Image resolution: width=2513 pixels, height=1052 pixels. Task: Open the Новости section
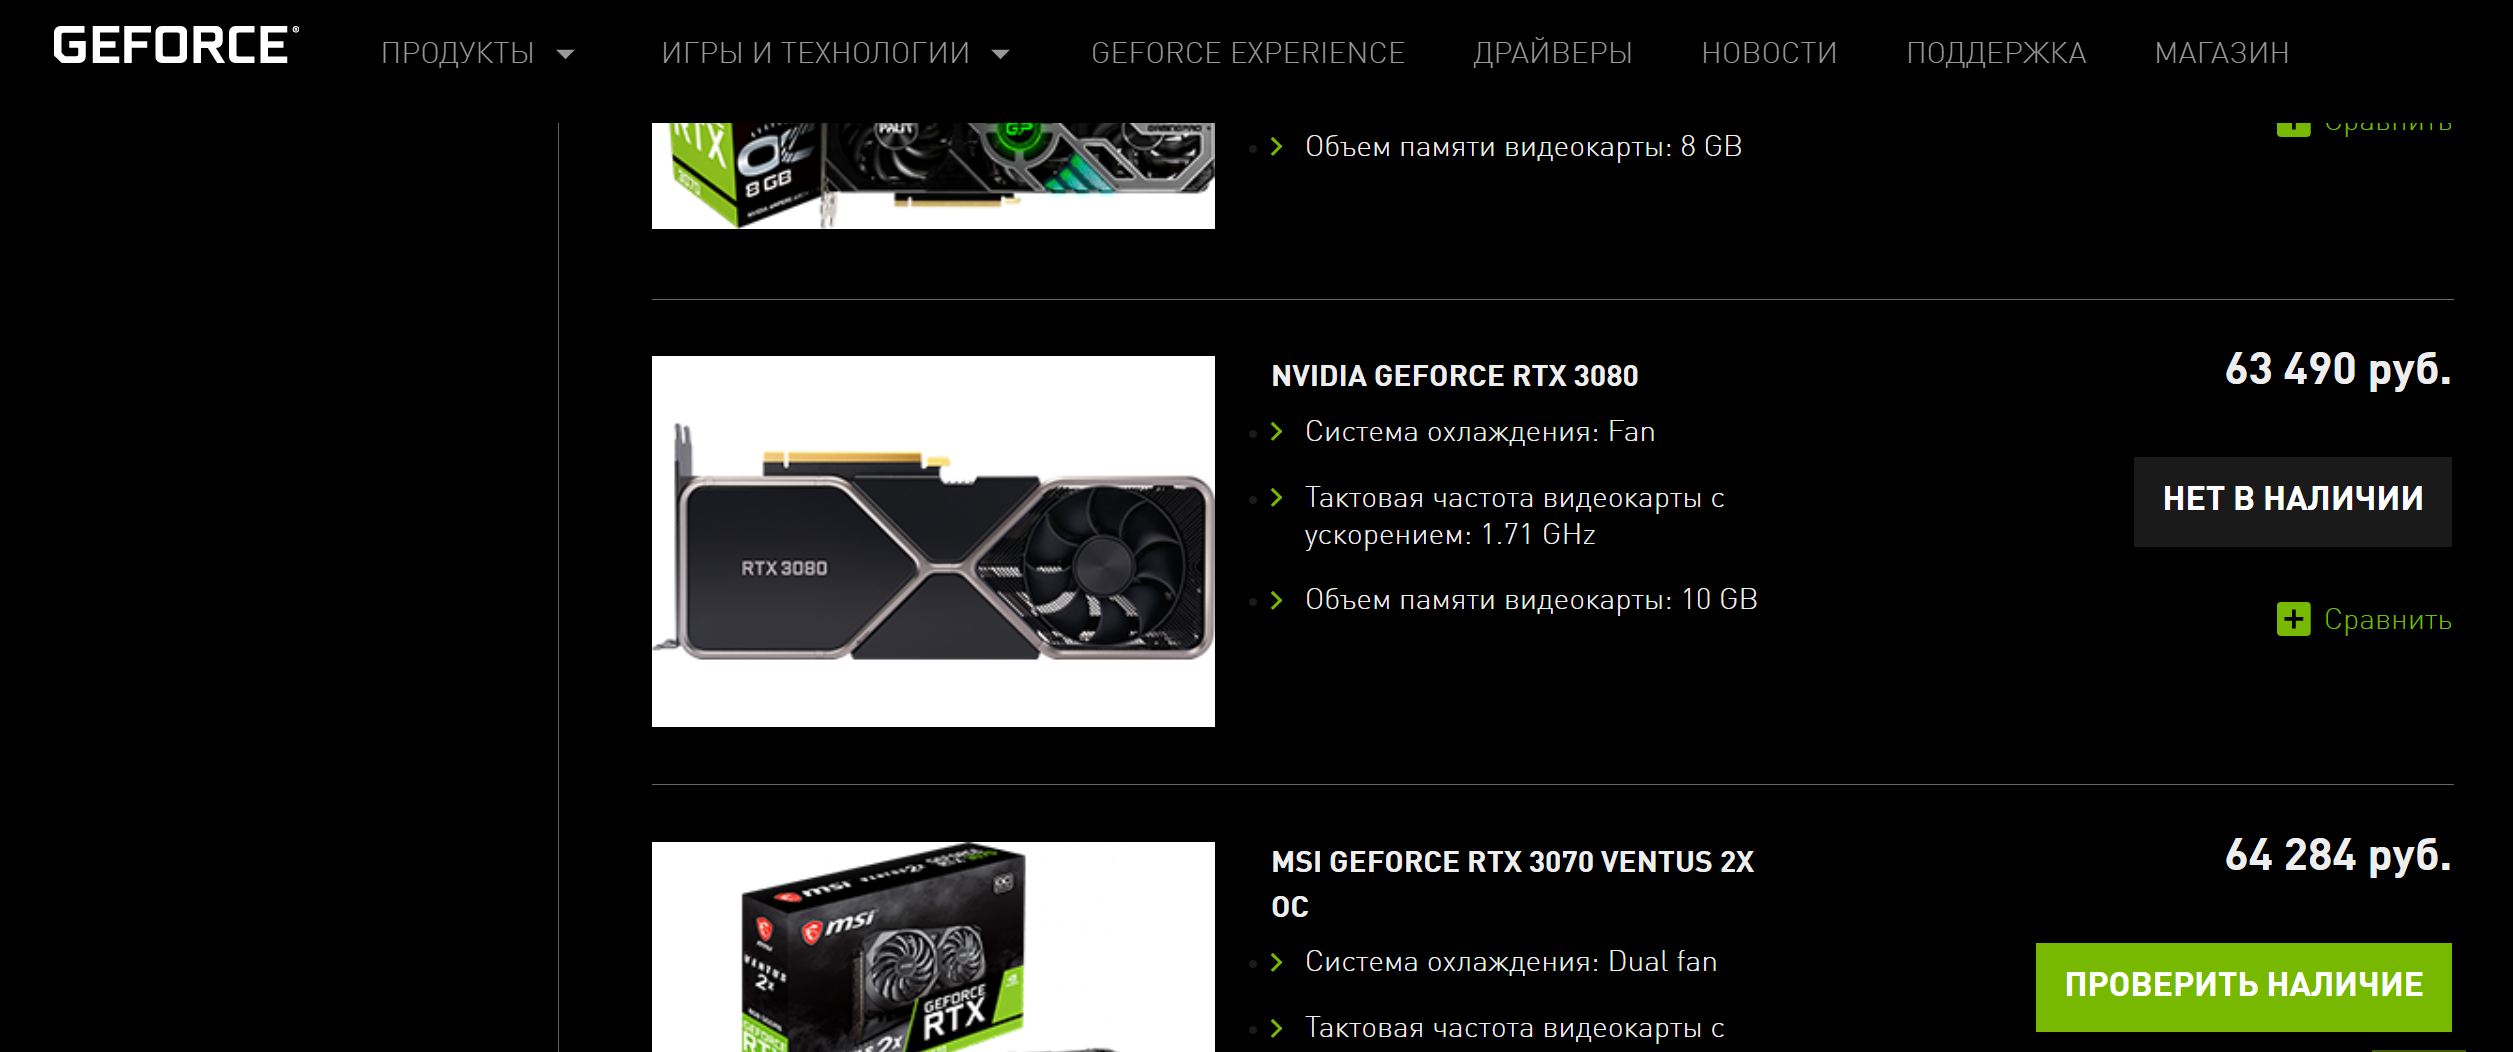coord(1769,53)
